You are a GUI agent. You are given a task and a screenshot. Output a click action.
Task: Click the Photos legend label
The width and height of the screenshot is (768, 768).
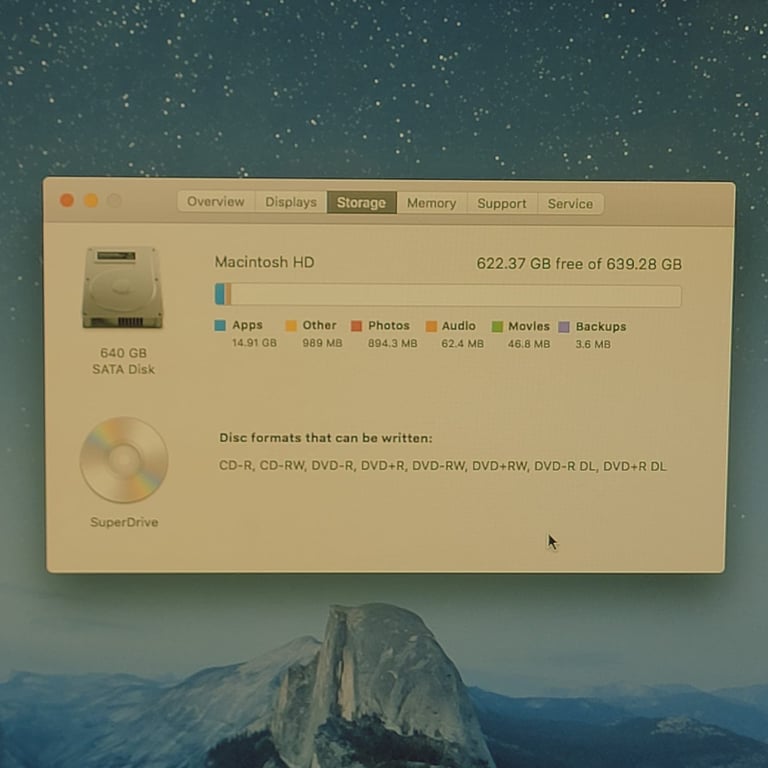[x=389, y=326]
